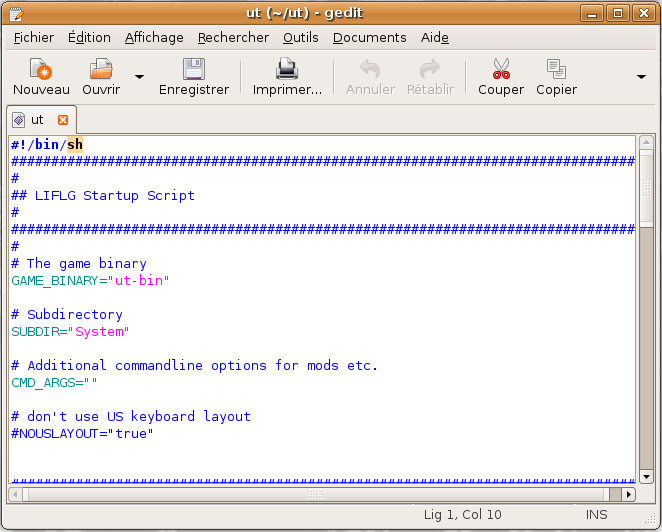The width and height of the screenshot is (662, 532).
Task: Open the Affichage menu
Action: pos(154,37)
